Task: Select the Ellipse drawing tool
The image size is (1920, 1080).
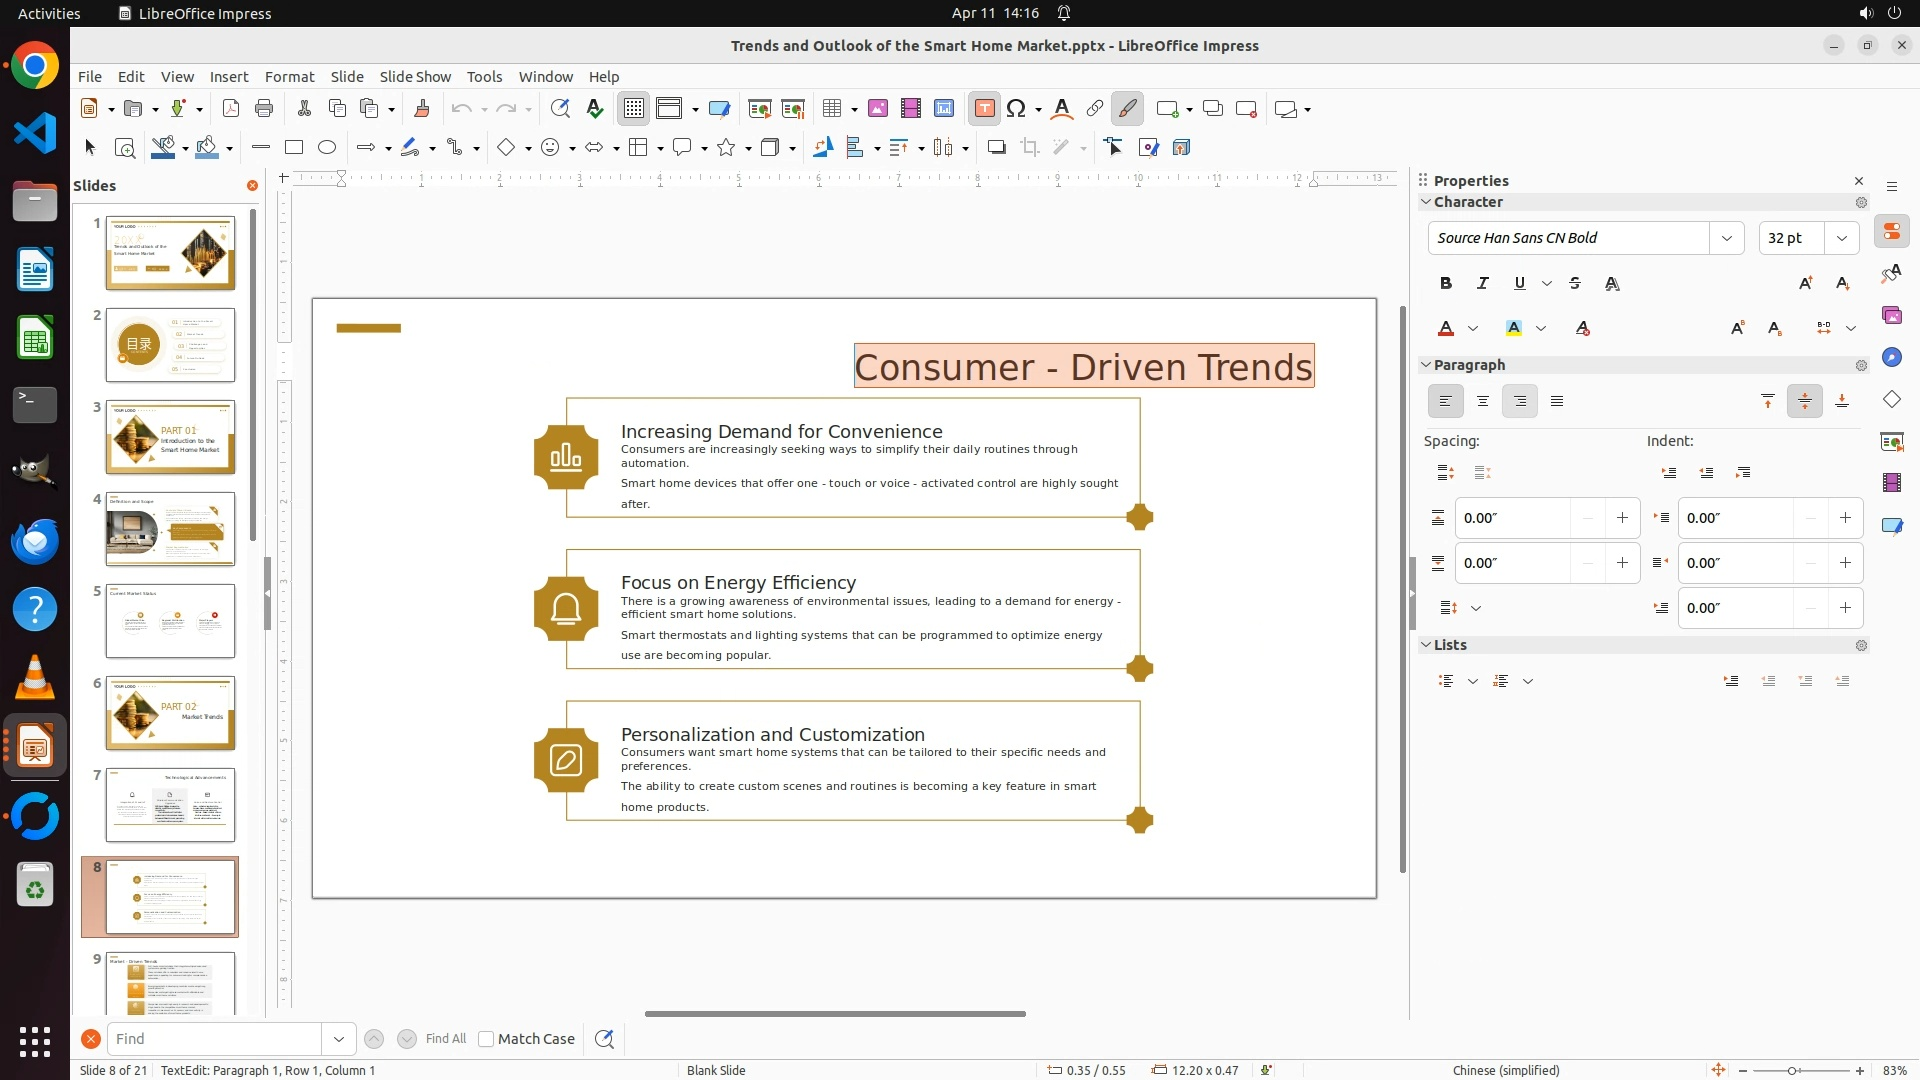Action: point(327,148)
